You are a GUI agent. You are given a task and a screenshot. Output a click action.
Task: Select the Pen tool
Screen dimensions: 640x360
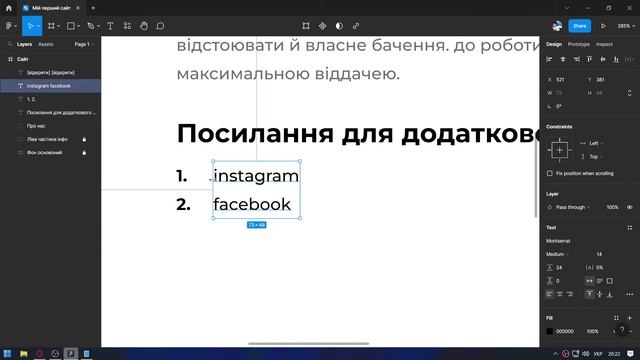tap(91, 26)
